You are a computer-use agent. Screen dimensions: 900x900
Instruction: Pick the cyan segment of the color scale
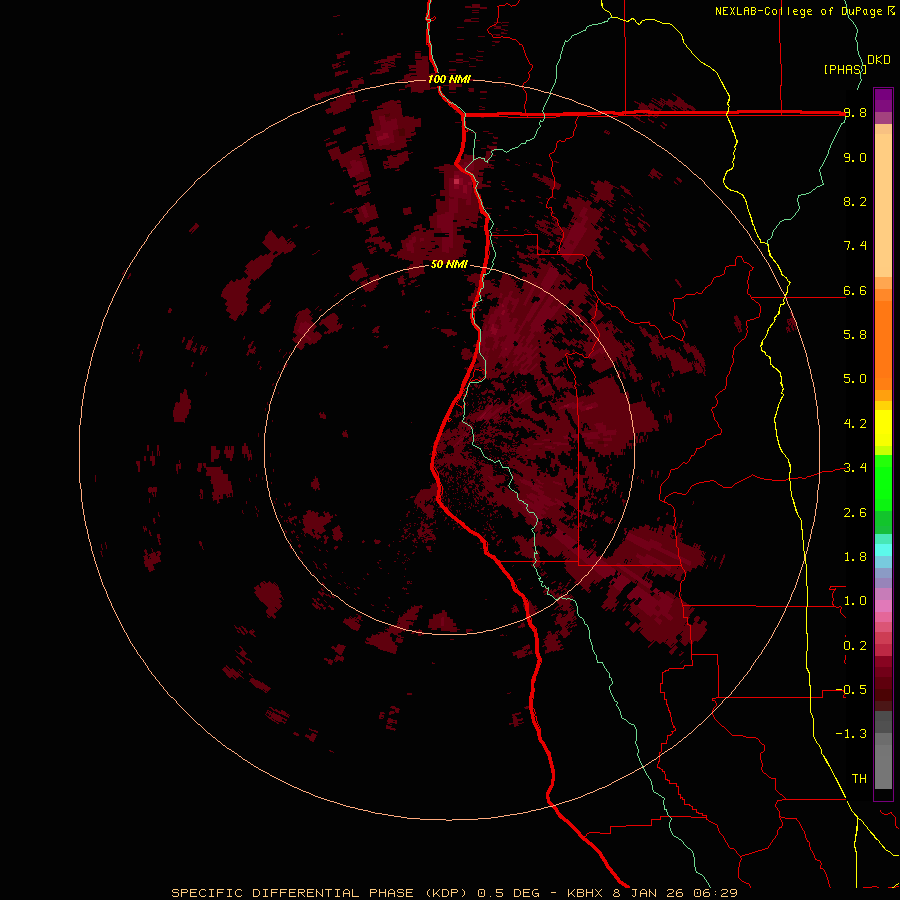pyautogui.click(x=883, y=550)
